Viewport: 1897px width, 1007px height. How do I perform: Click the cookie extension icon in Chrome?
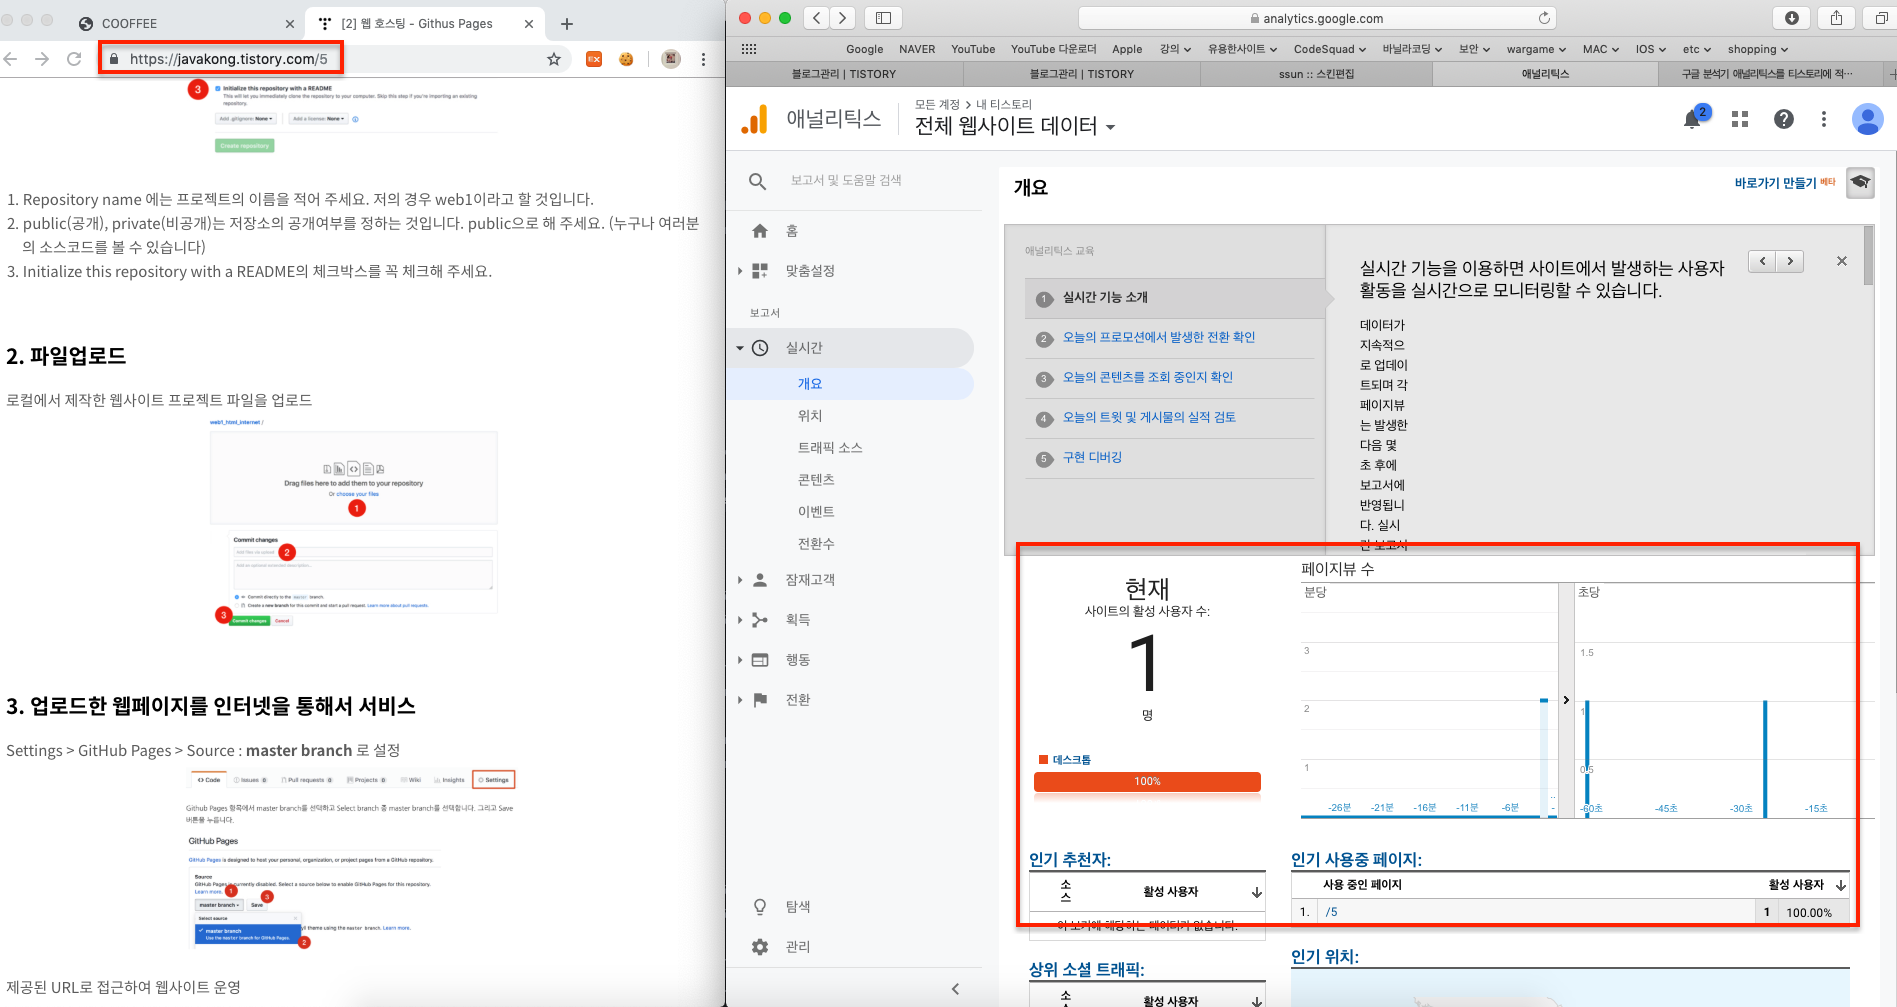click(x=626, y=59)
